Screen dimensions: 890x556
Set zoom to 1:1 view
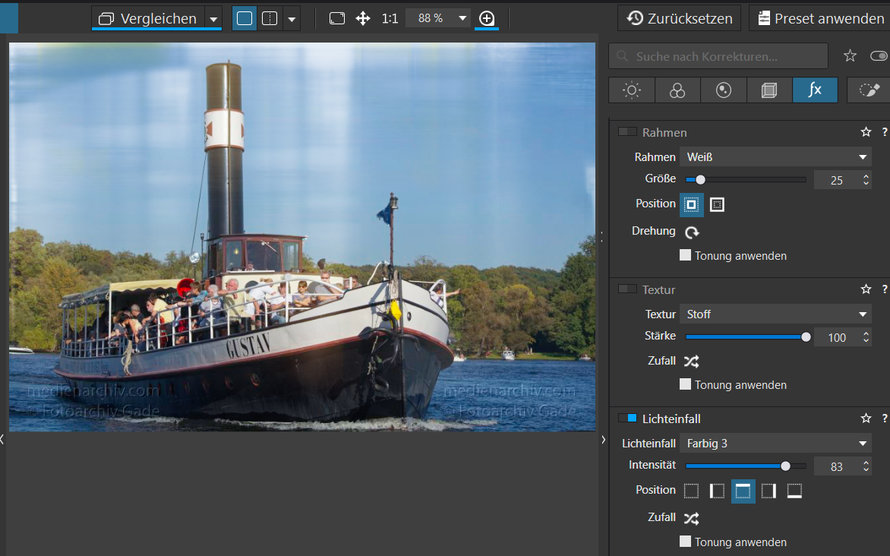pyautogui.click(x=389, y=19)
